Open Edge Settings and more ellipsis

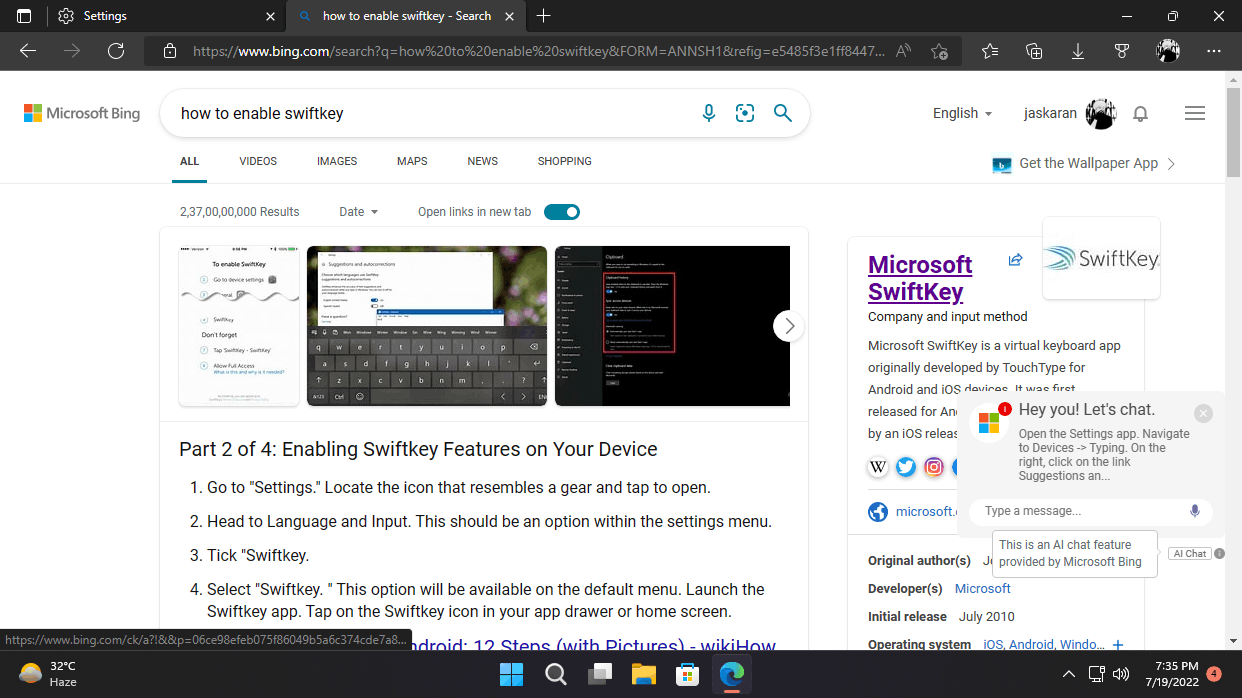tap(1214, 51)
